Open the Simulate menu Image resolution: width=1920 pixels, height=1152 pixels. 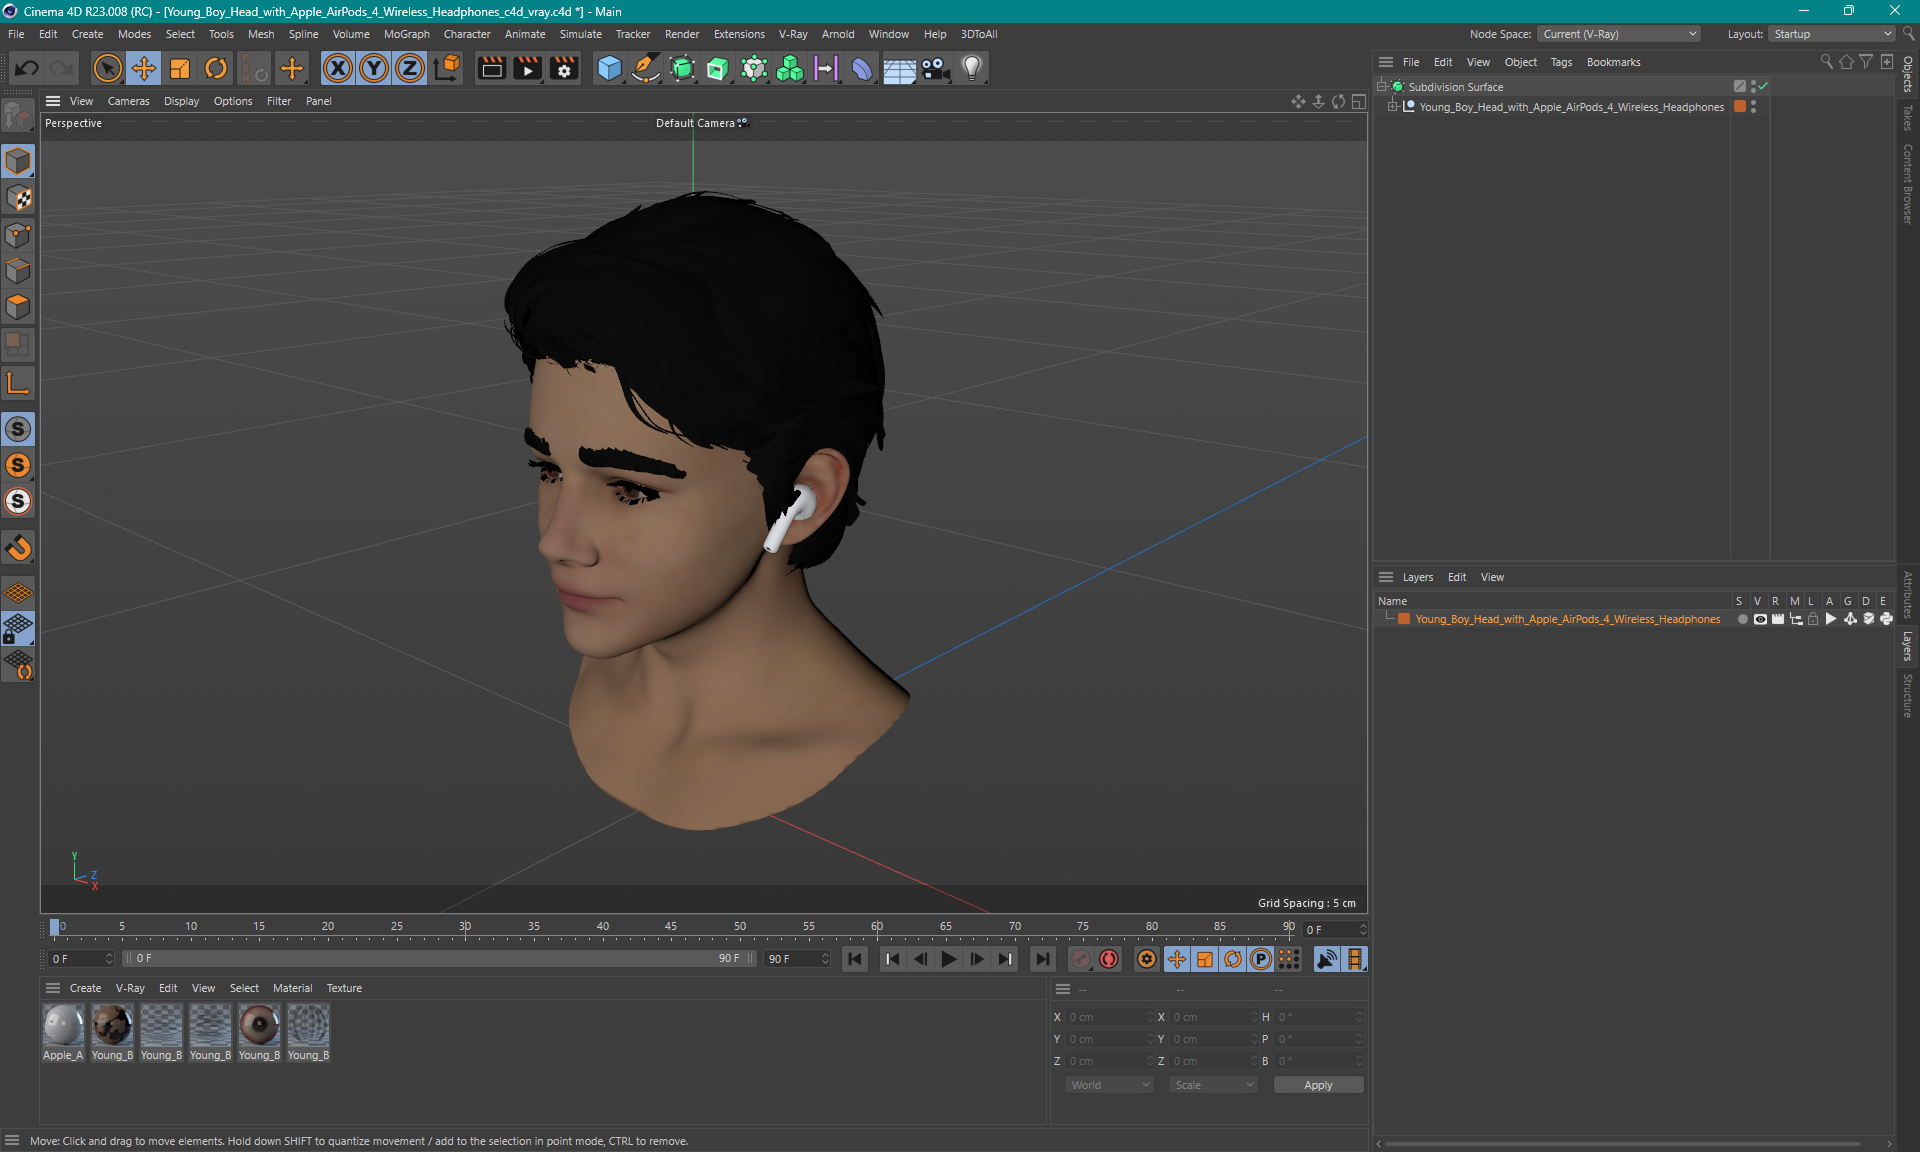(x=580, y=34)
